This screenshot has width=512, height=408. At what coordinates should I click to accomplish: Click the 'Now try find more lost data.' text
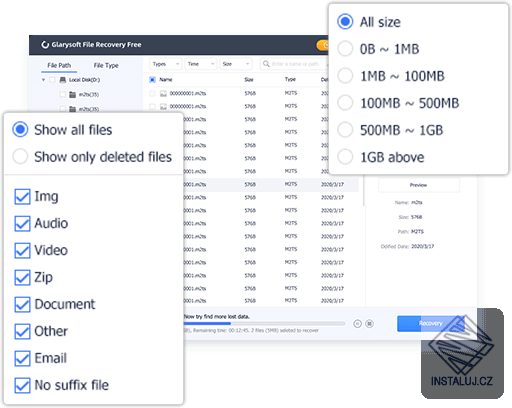(x=217, y=317)
